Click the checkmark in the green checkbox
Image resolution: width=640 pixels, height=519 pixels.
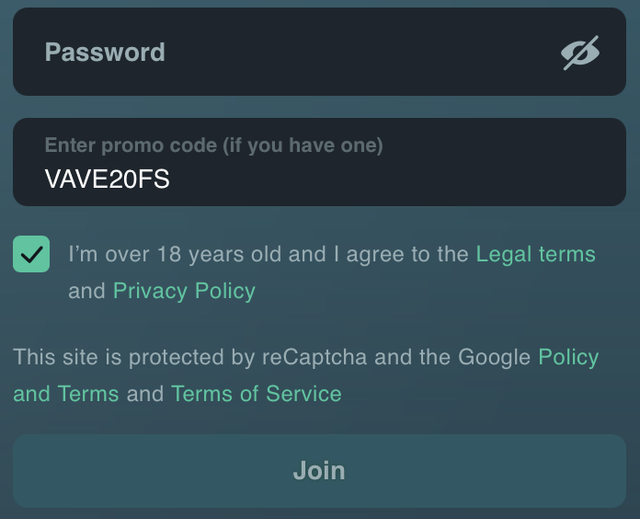tap(31, 254)
